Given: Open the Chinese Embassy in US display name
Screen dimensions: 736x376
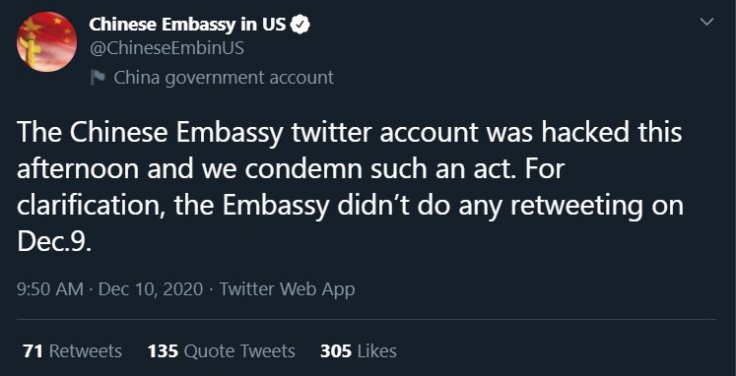Looking at the screenshot, I should (187, 24).
